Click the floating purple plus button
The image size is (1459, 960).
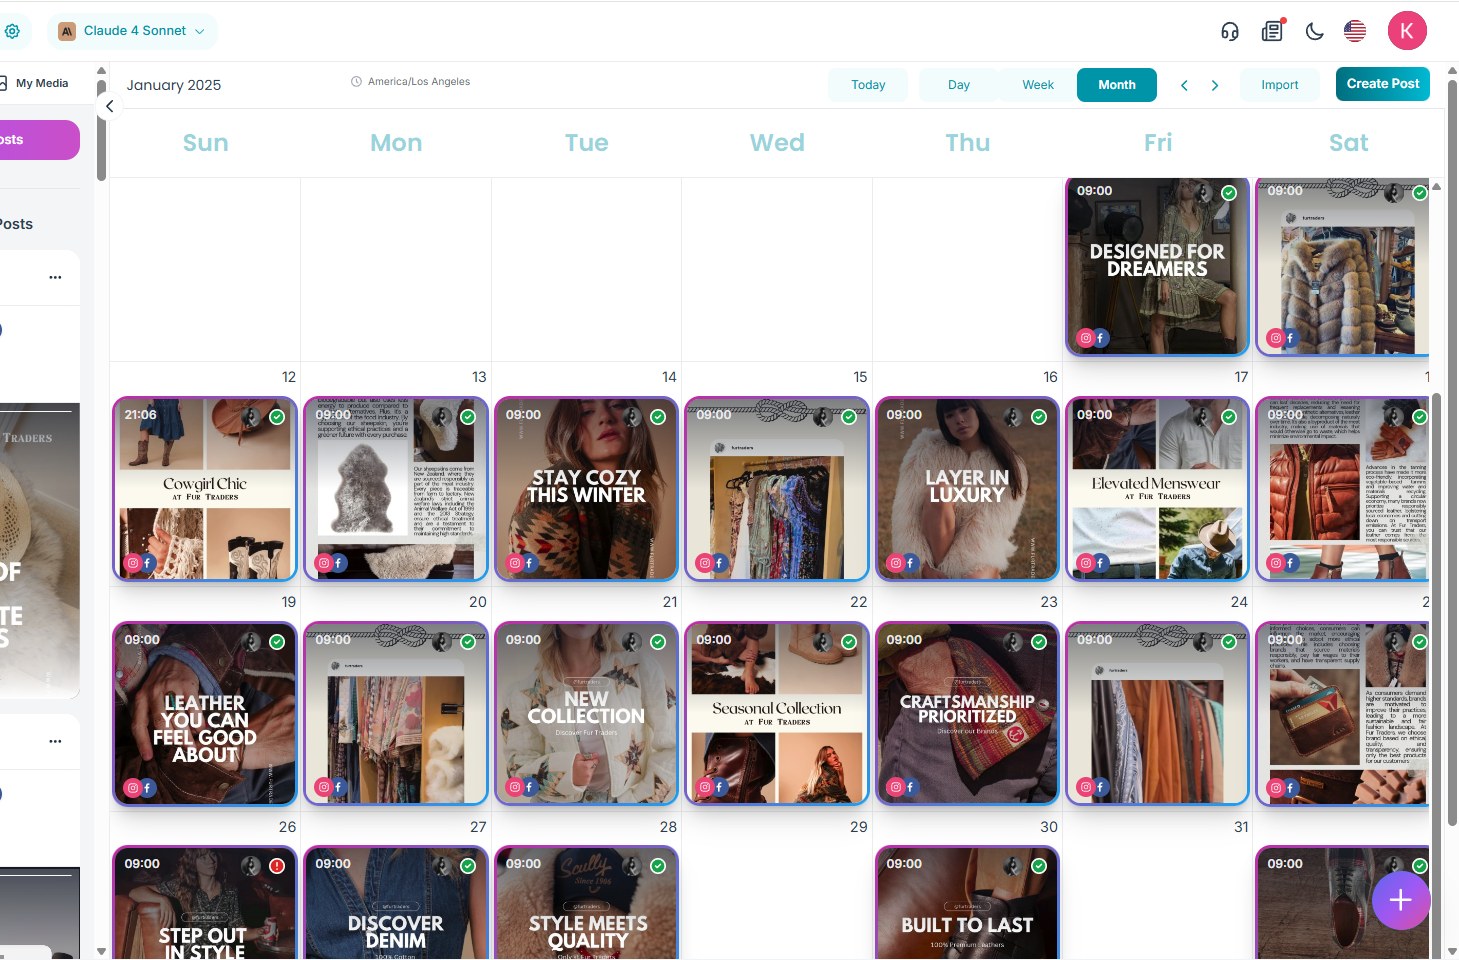click(x=1400, y=900)
